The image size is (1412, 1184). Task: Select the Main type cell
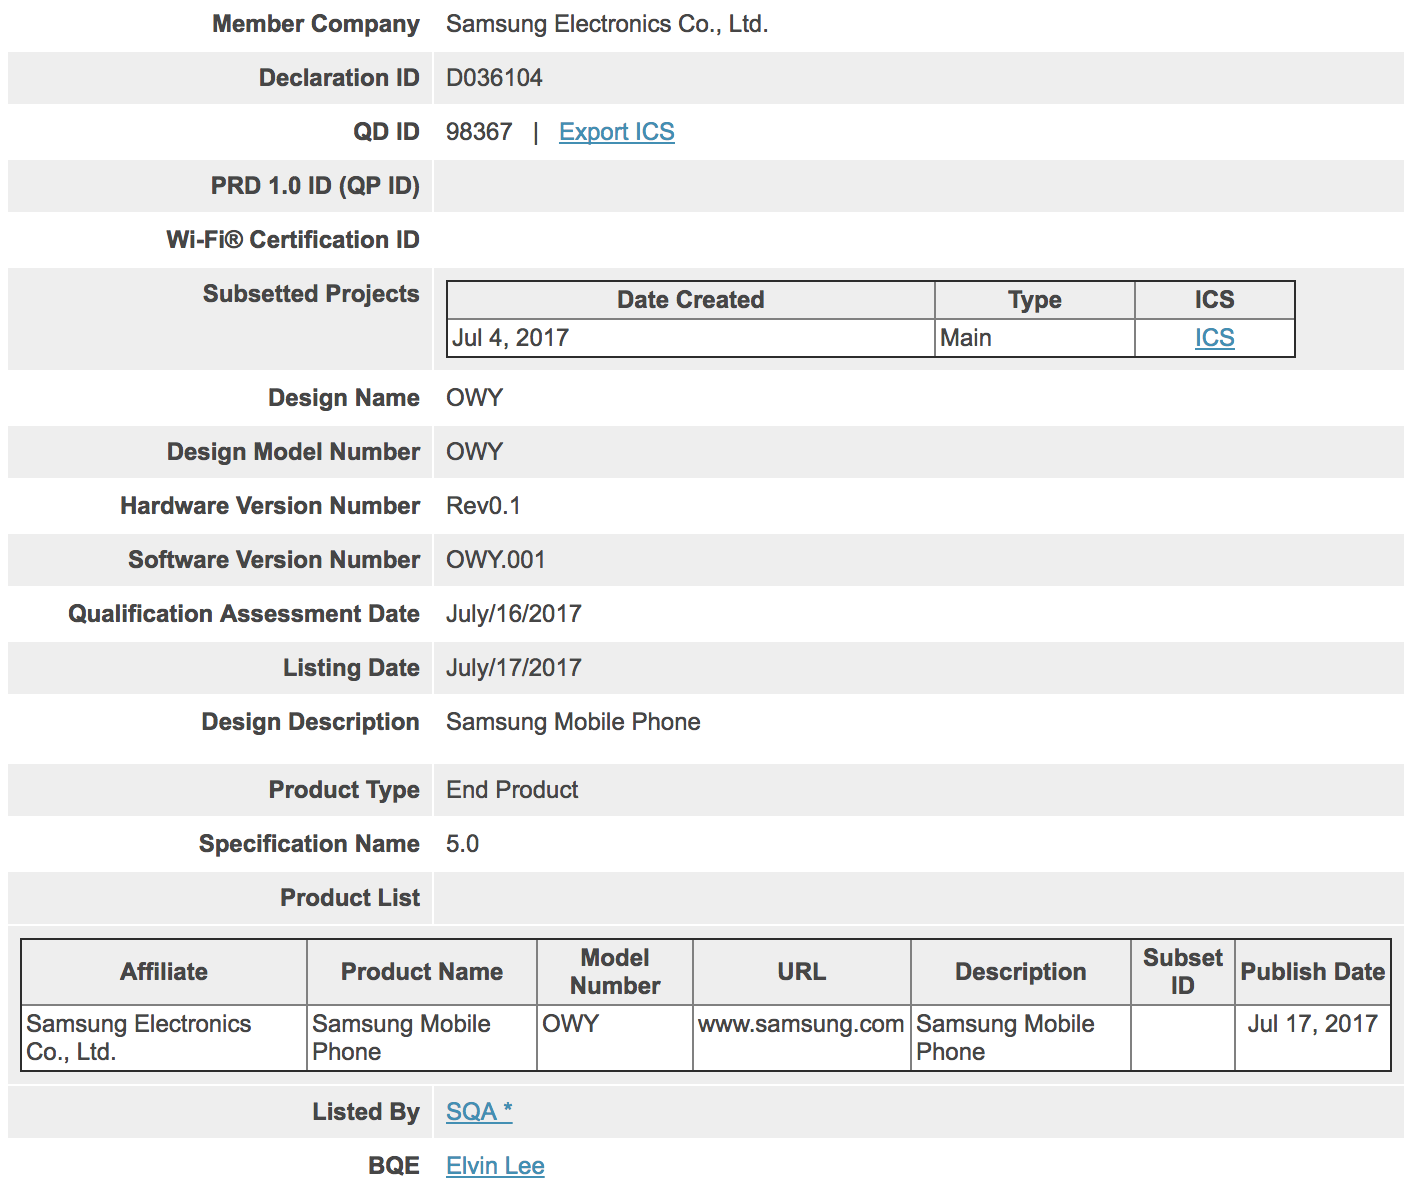point(966,338)
